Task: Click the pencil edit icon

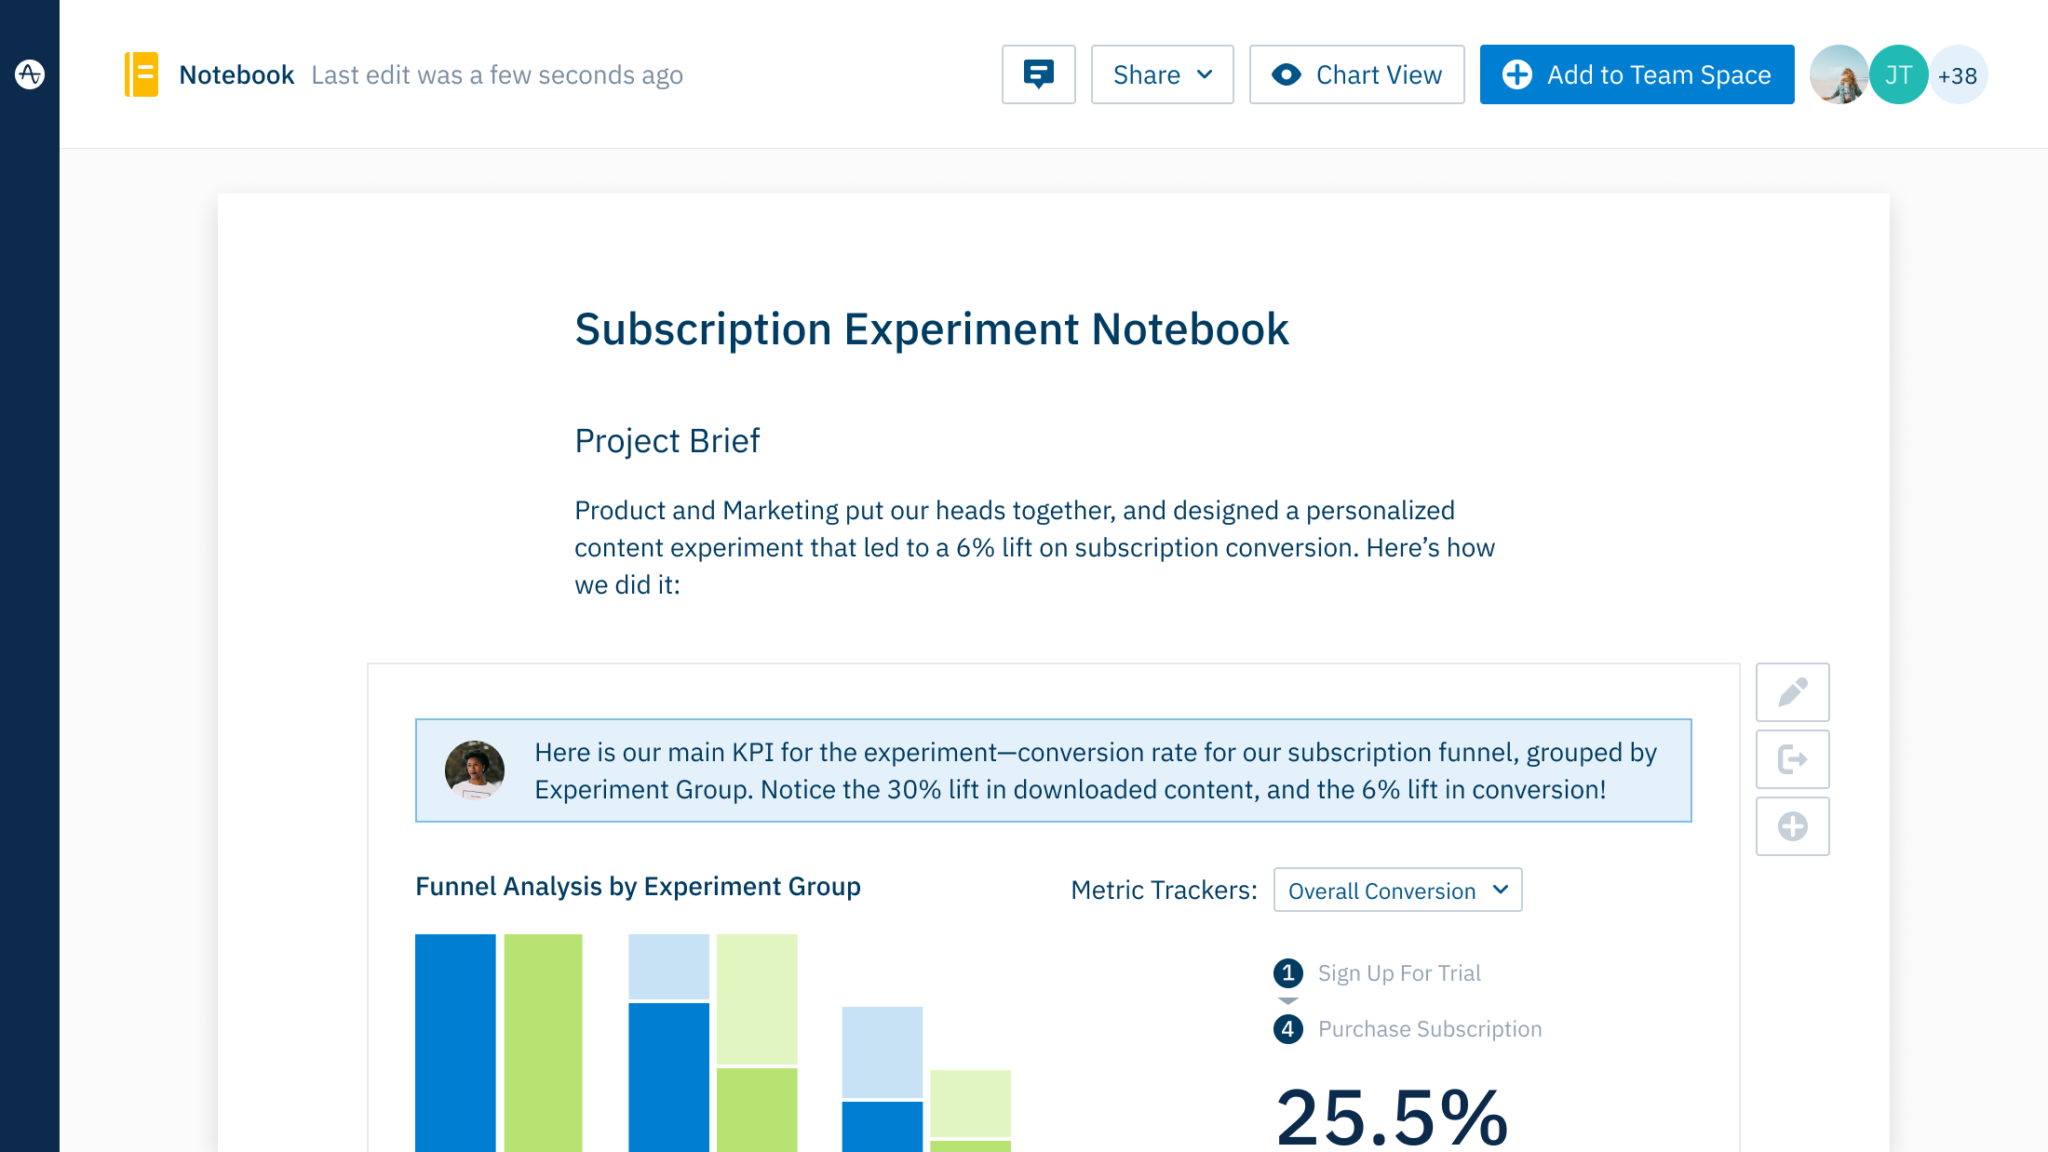Action: (1792, 692)
